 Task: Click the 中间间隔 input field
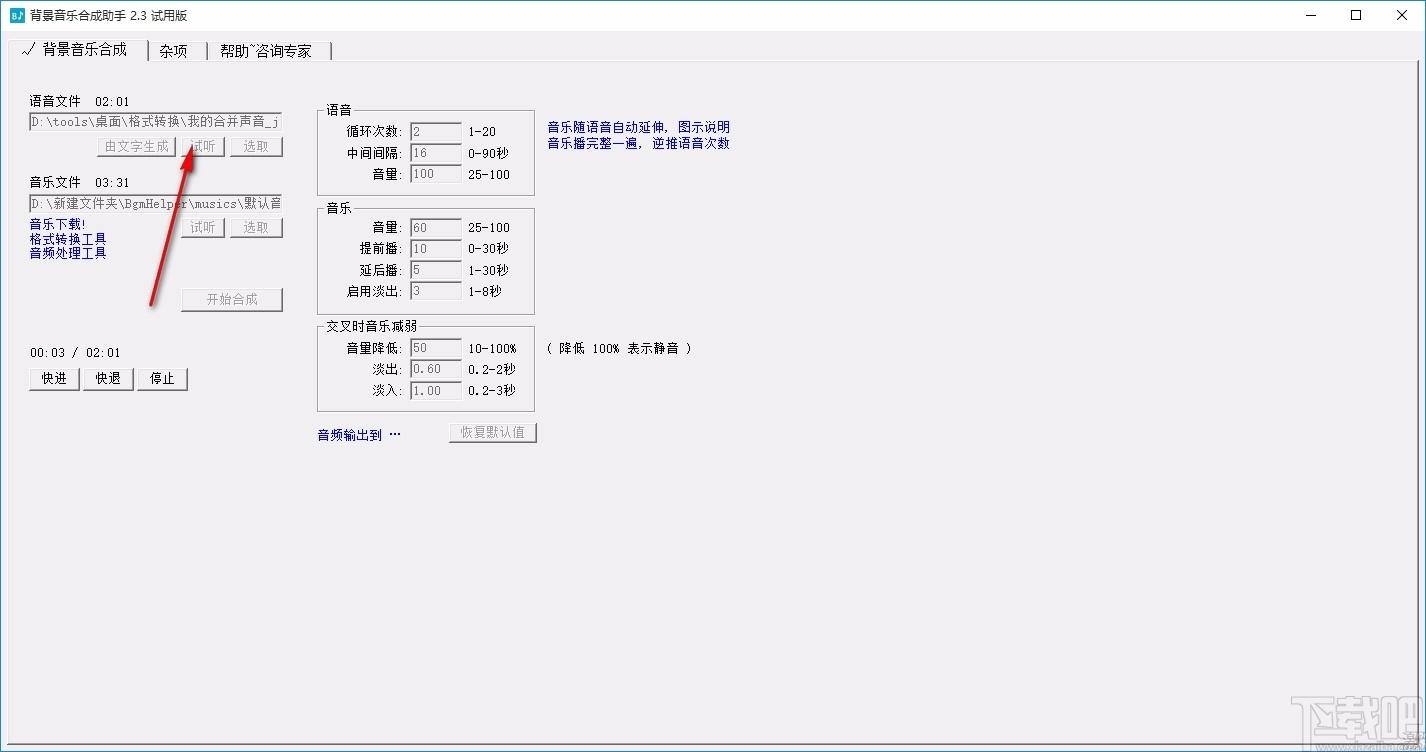(x=436, y=153)
